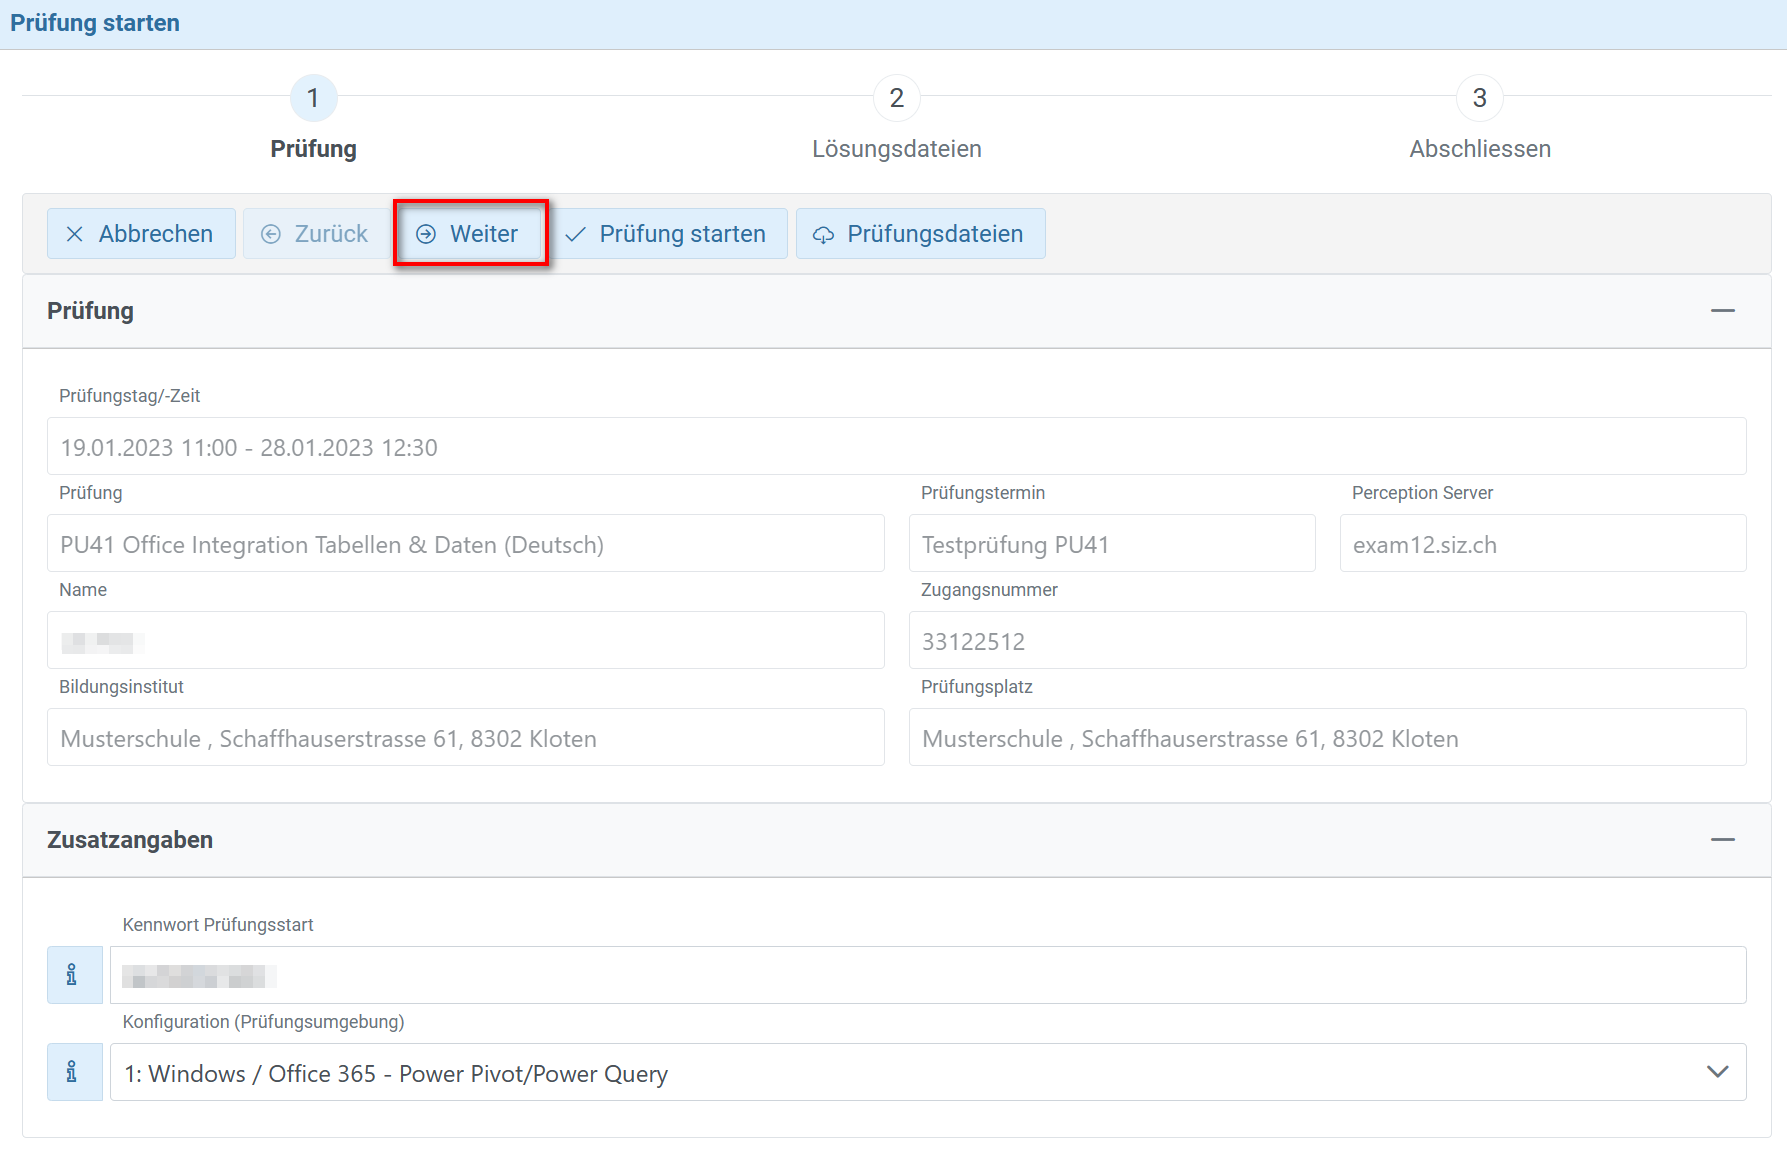Download files via Prüfungsdateien button
This screenshot has height=1153, width=1787.
point(921,234)
